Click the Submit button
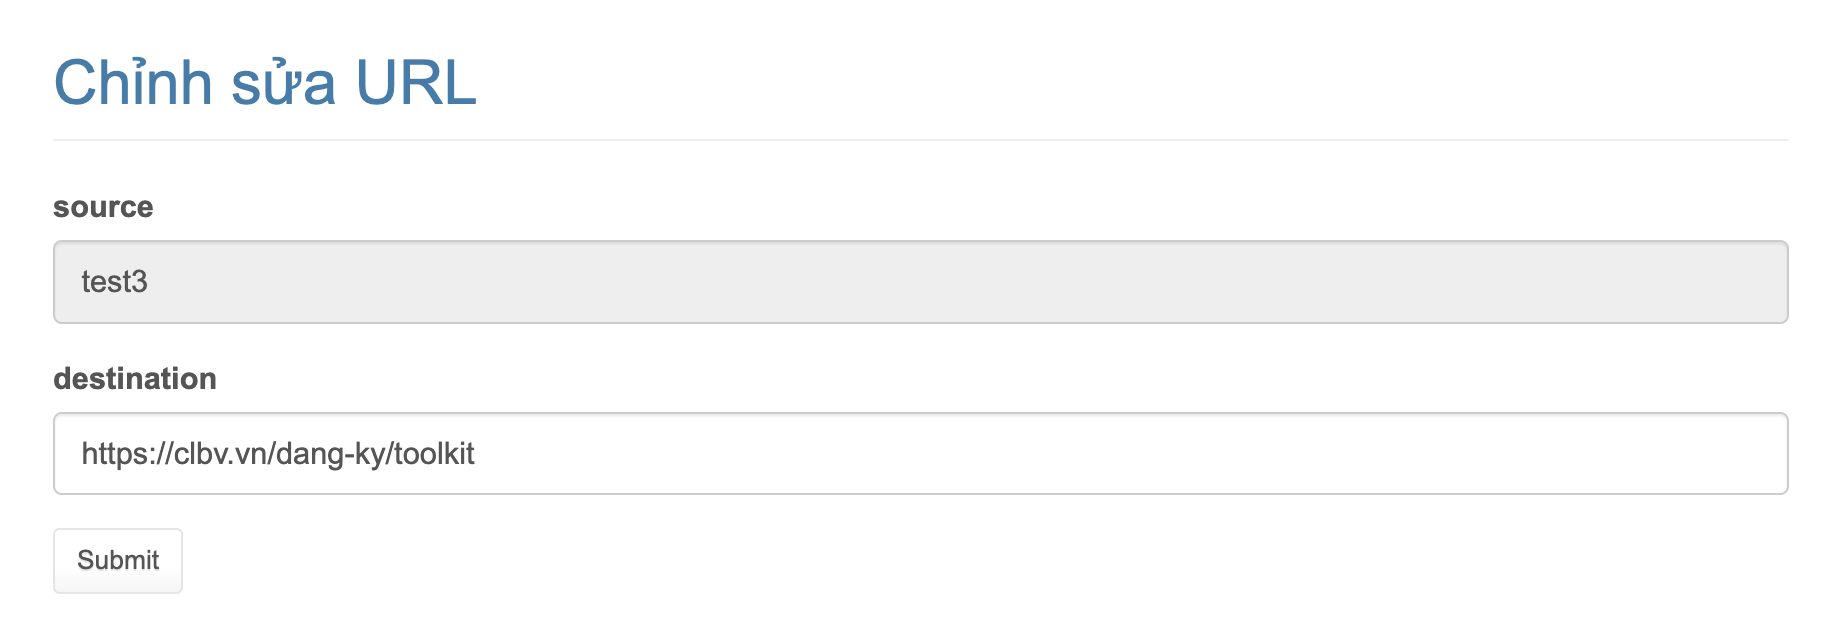This screenshot has height=628, width=1838. click(118, 560)
